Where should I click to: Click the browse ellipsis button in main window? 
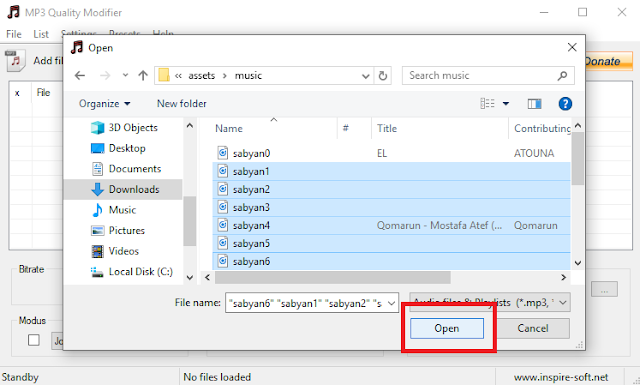604,289
